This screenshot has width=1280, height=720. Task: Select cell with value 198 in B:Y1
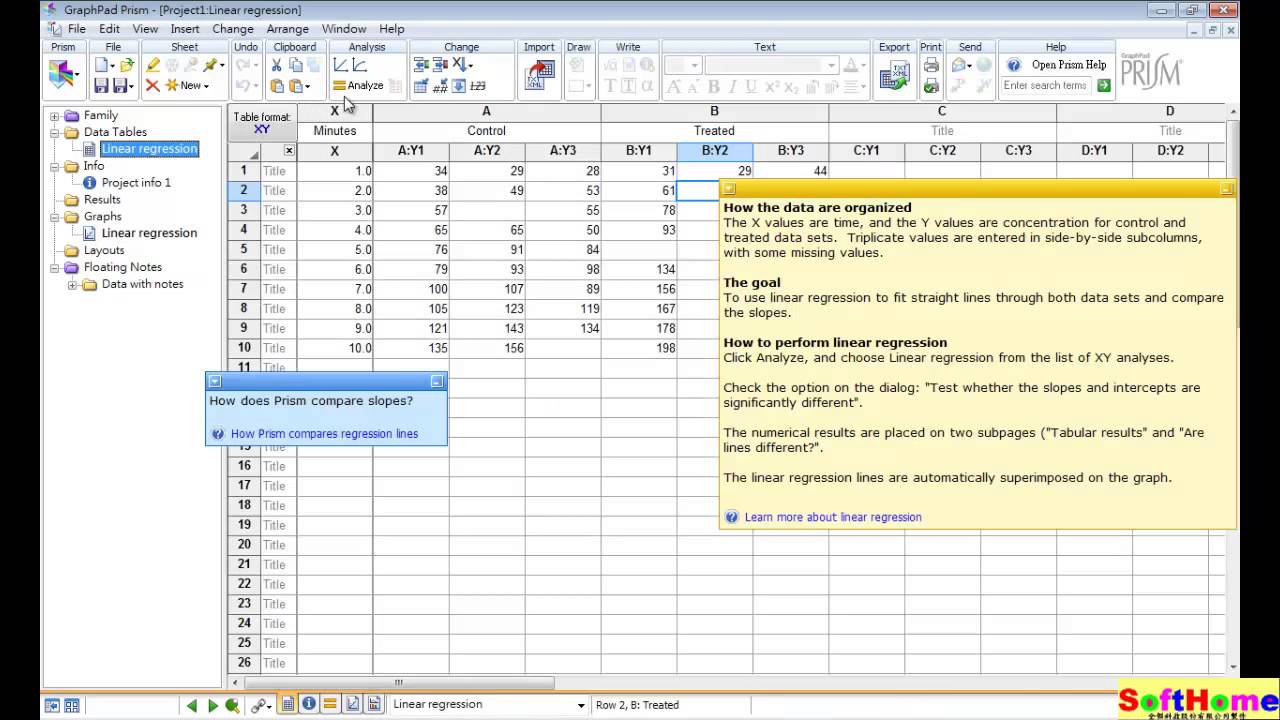(638, 348)
